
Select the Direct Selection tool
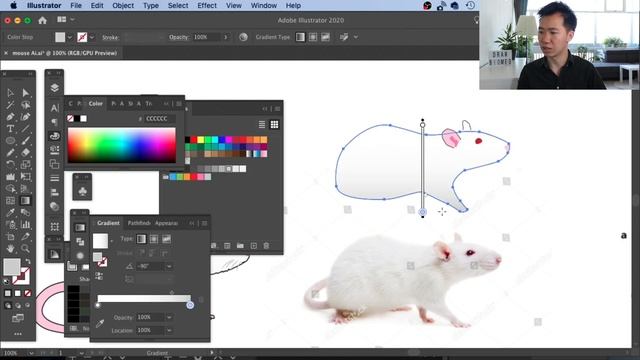click(x=25, y=93)
